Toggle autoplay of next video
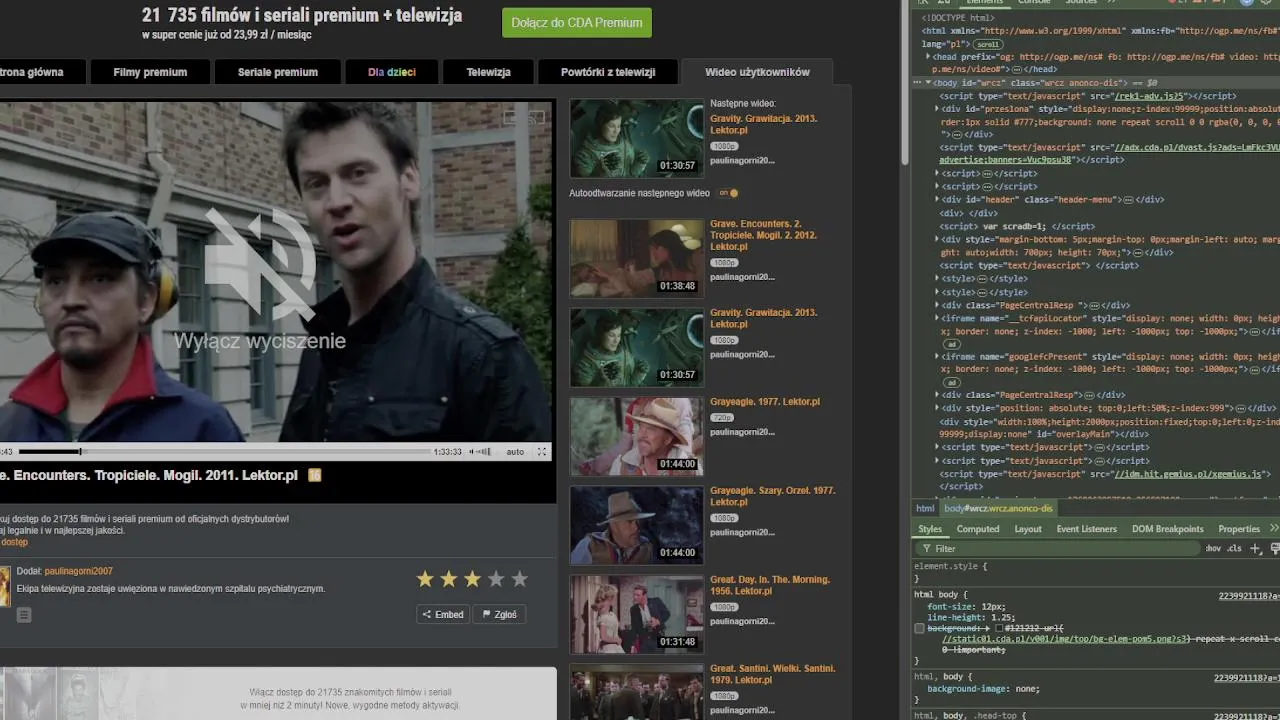1280x720 pixels. [728, 193]
